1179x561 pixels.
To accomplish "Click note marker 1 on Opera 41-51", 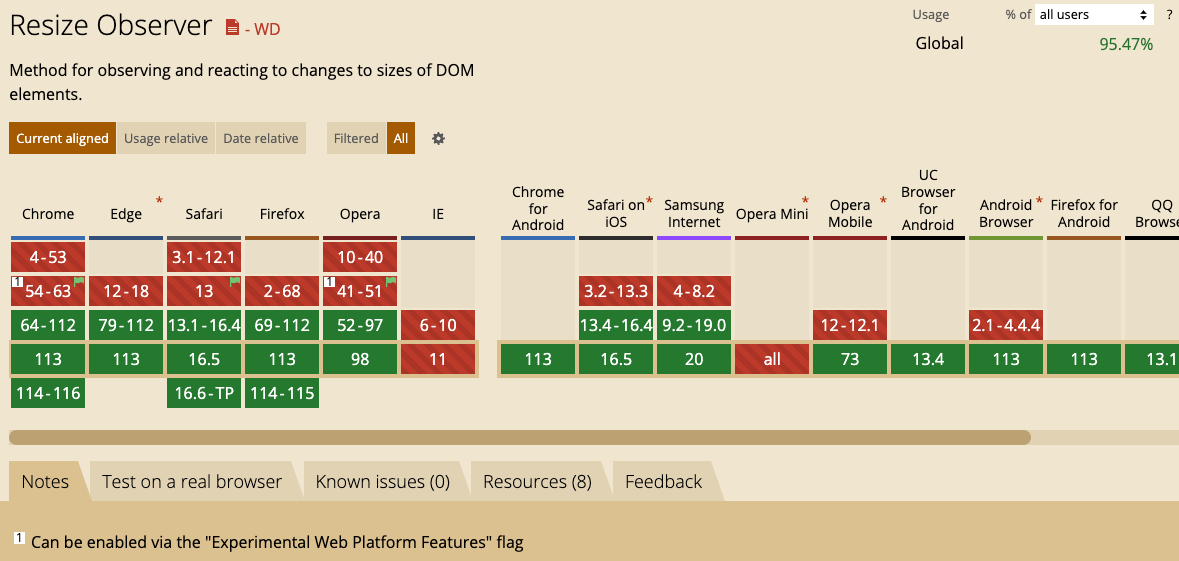I will point(329,282).
